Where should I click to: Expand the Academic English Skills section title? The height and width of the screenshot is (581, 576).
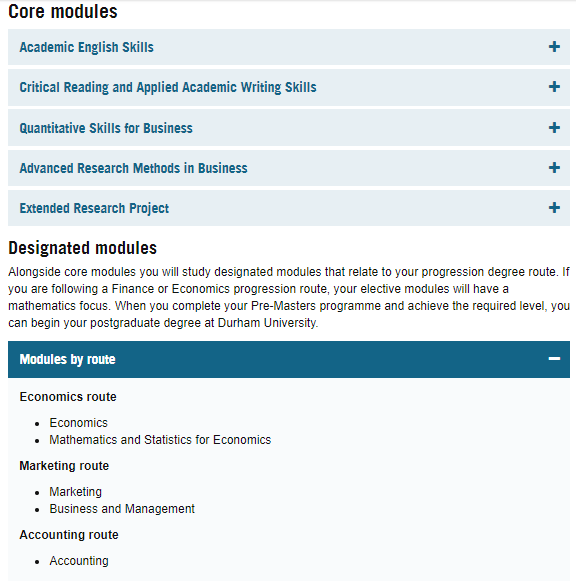pyautogui.click(x=86, y=47)
